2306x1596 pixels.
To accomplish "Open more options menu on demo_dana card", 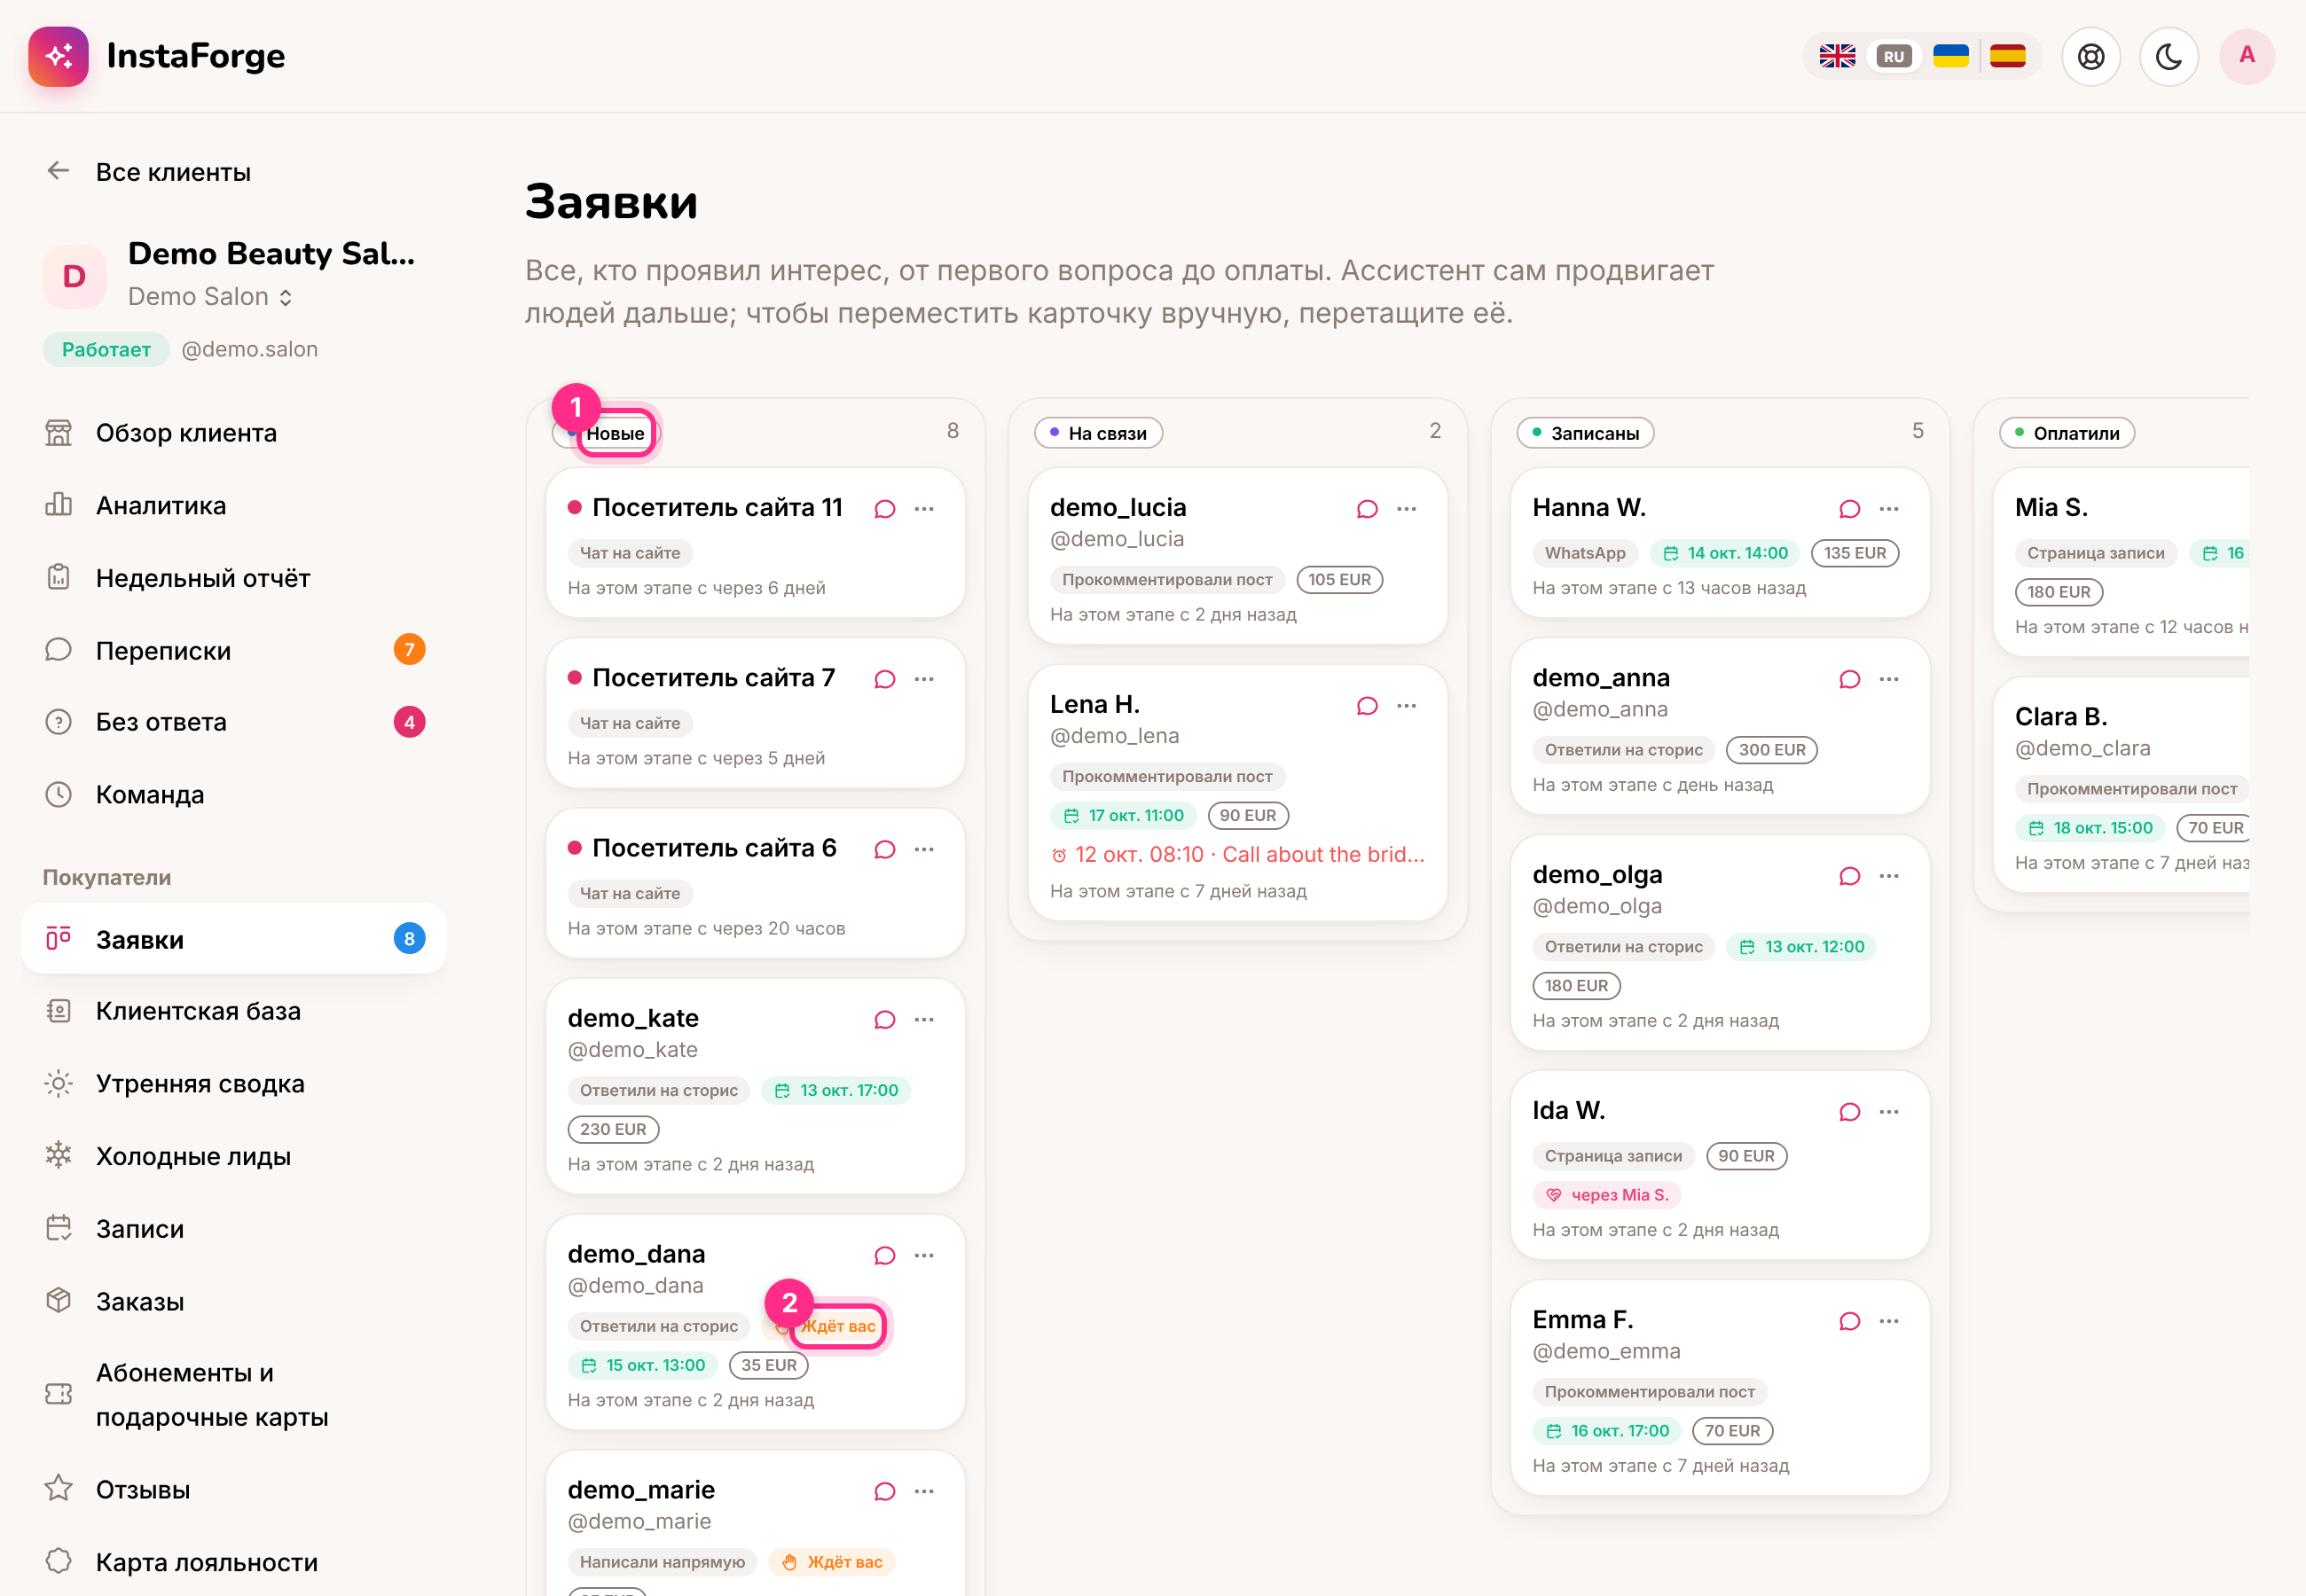I will click(924, 1255).
